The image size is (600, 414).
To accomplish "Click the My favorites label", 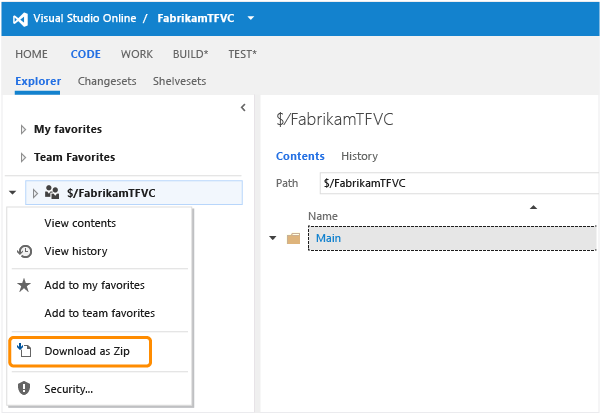I will [68, 129].
